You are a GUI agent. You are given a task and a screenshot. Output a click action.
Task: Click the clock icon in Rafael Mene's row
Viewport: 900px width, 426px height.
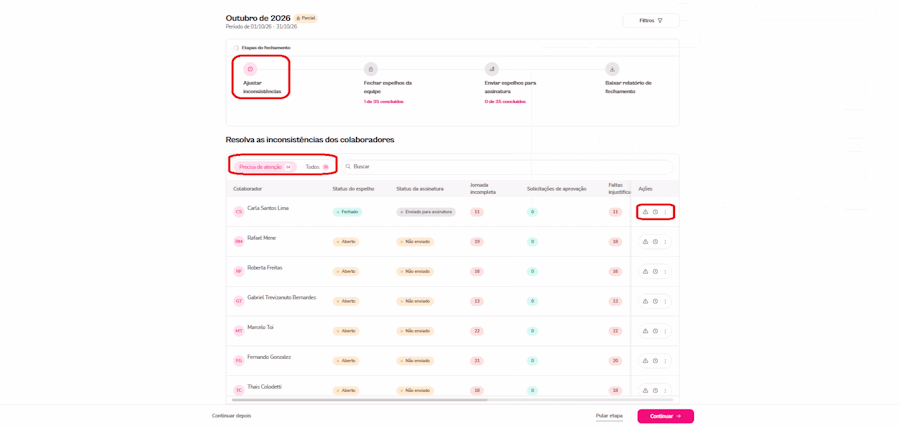tap(655, 242)
